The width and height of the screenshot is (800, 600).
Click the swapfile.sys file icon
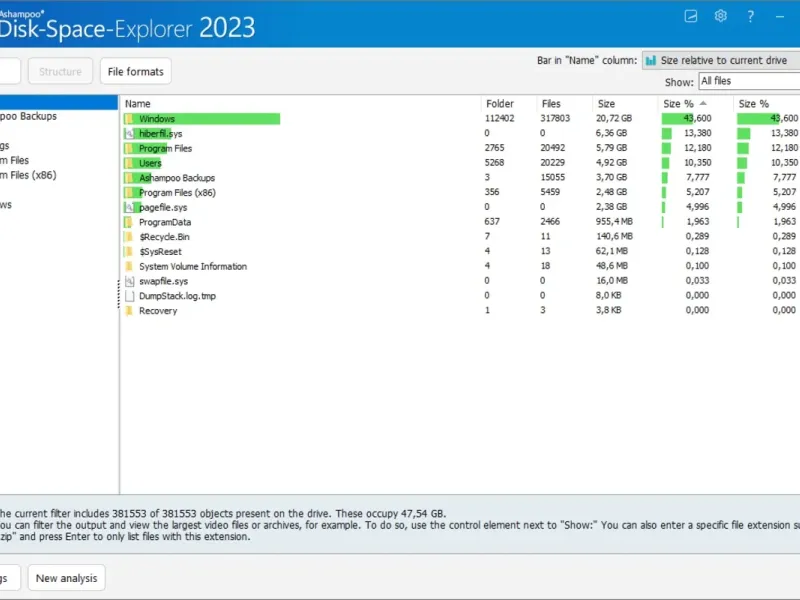[x=129, y=281]
